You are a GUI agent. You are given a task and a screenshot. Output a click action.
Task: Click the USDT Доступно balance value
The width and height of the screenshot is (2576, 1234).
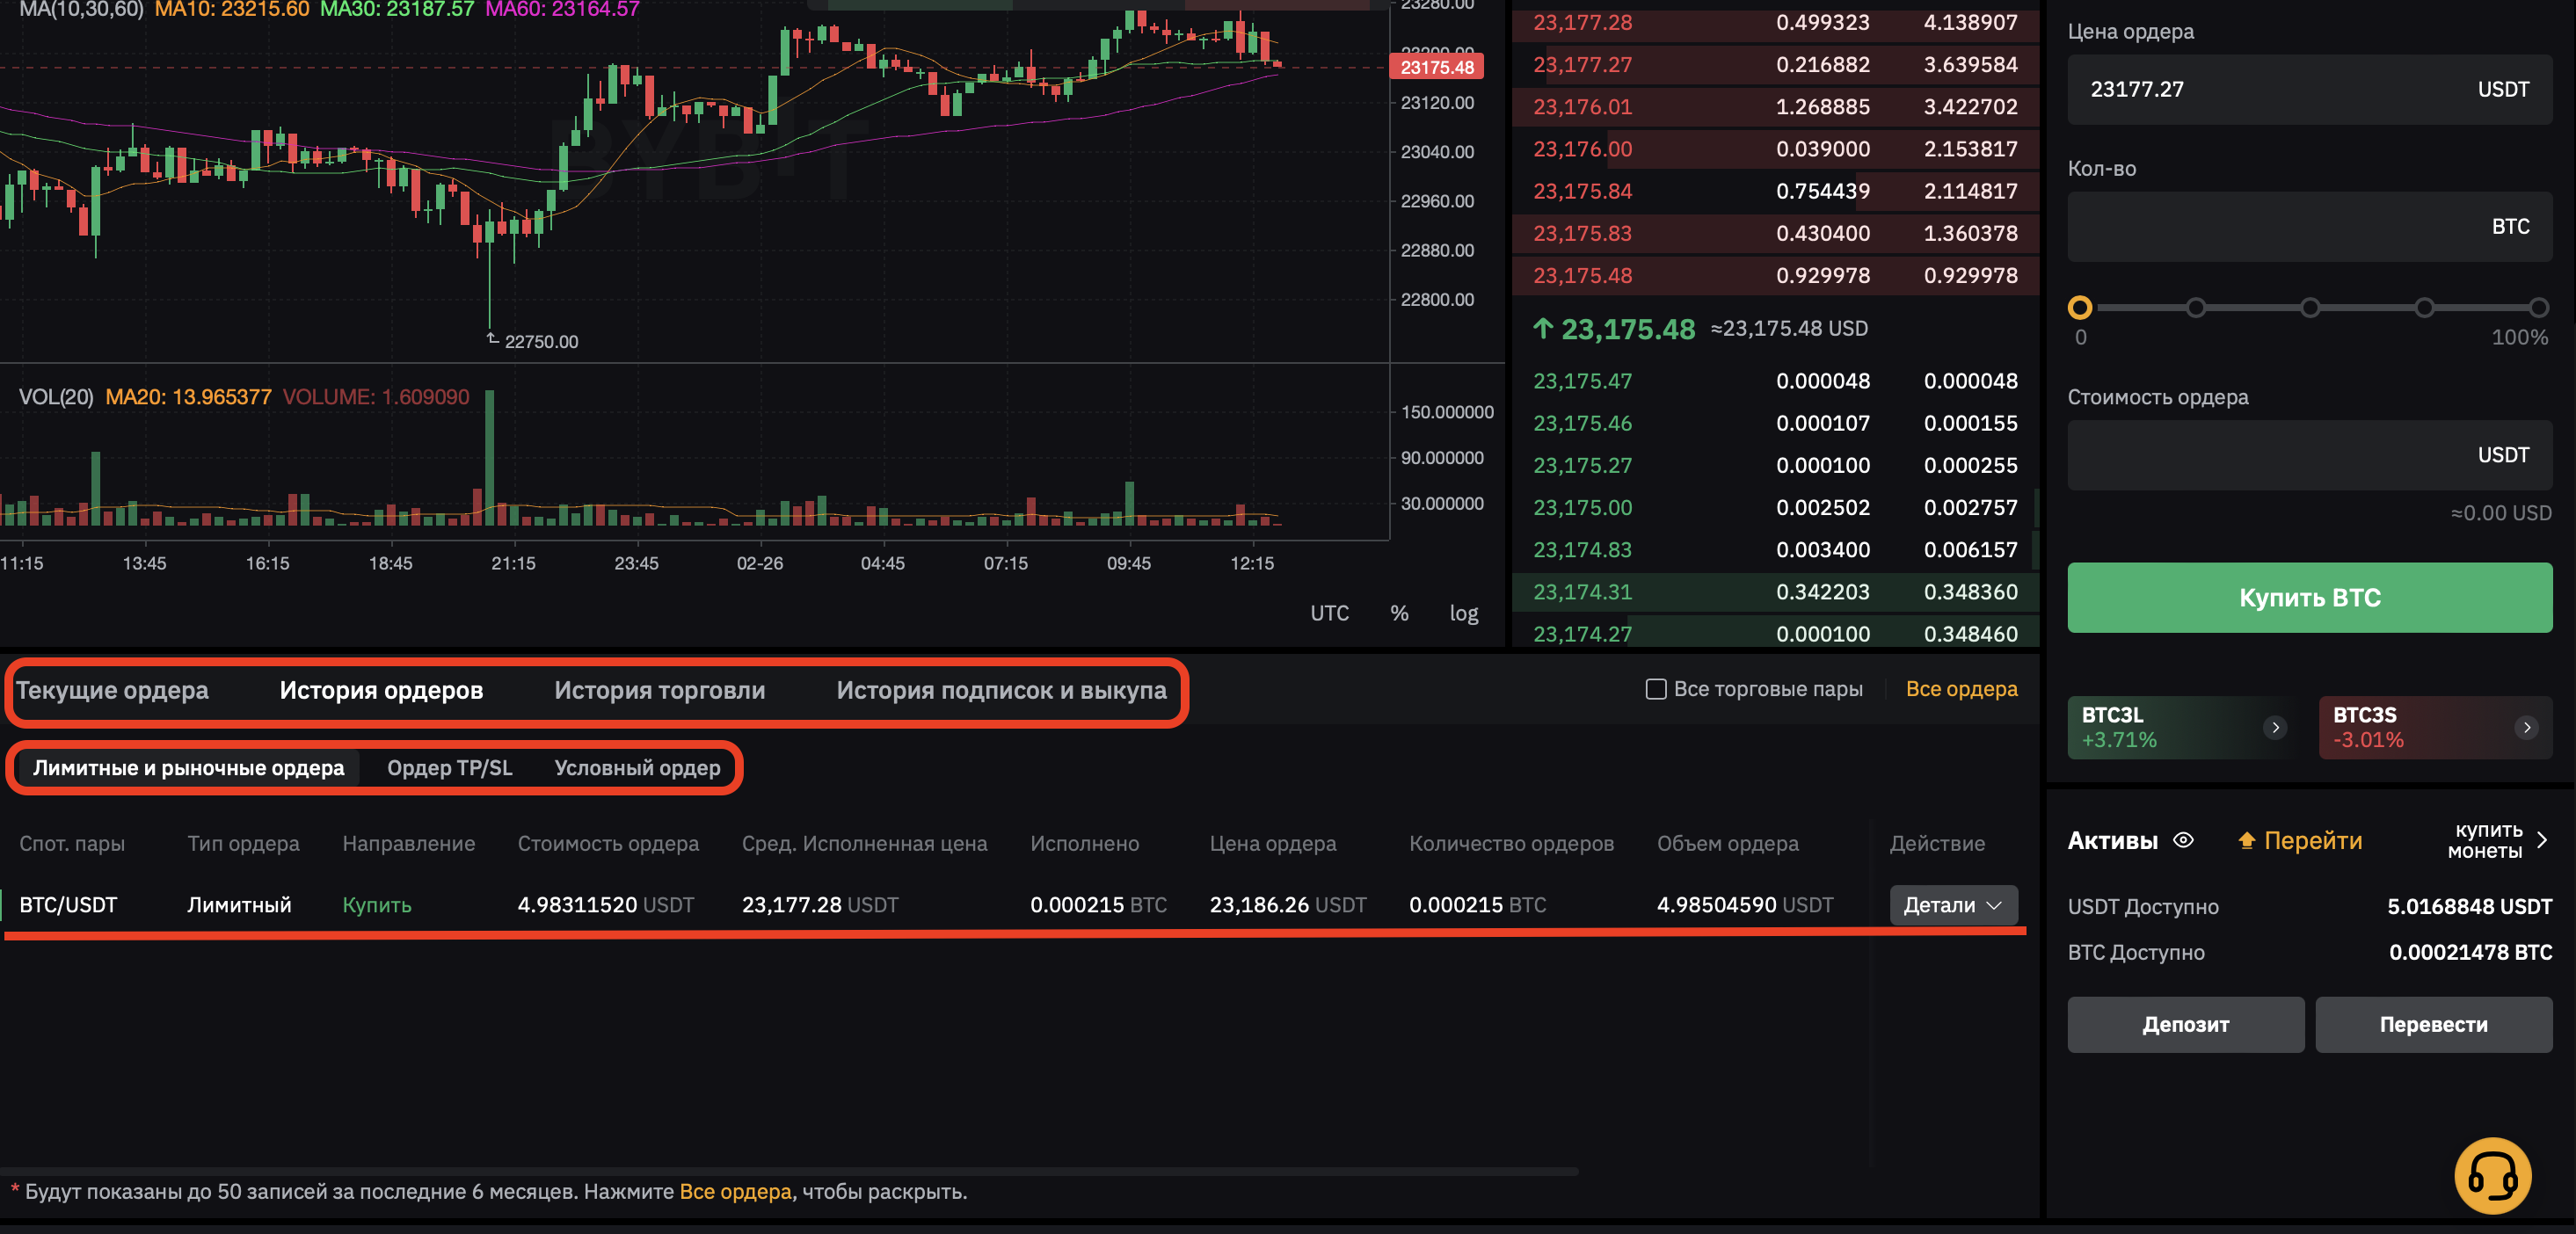(x=2469, y=907)
